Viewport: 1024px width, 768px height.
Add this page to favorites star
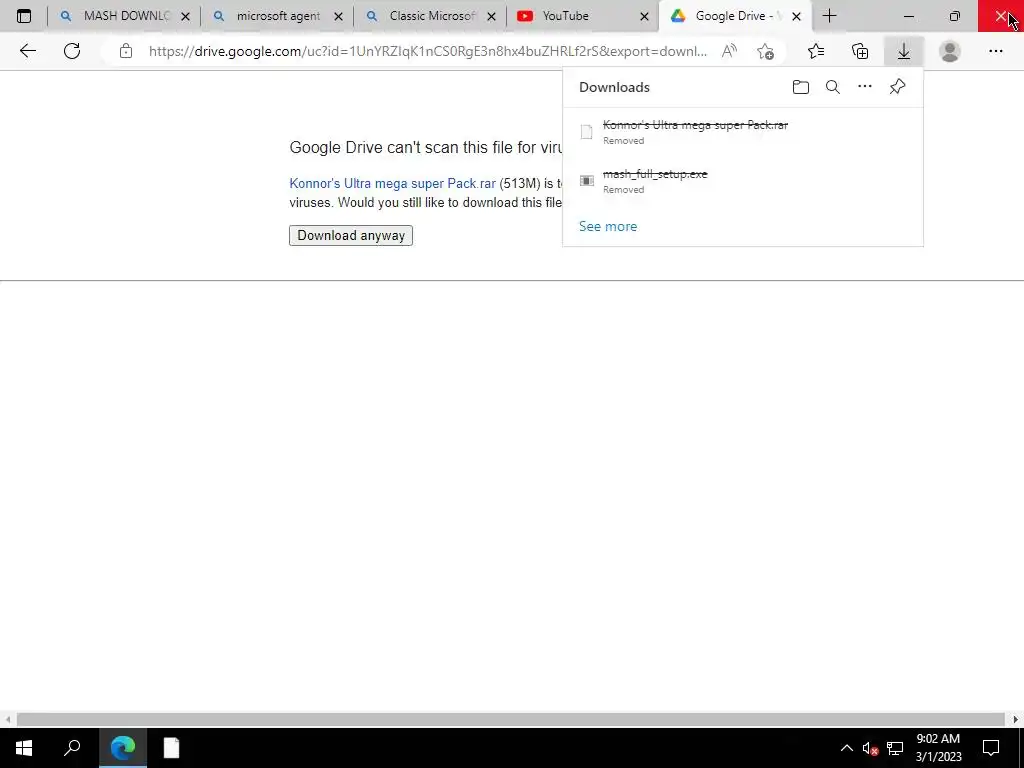pyautogui.click(x=765, y=51)
